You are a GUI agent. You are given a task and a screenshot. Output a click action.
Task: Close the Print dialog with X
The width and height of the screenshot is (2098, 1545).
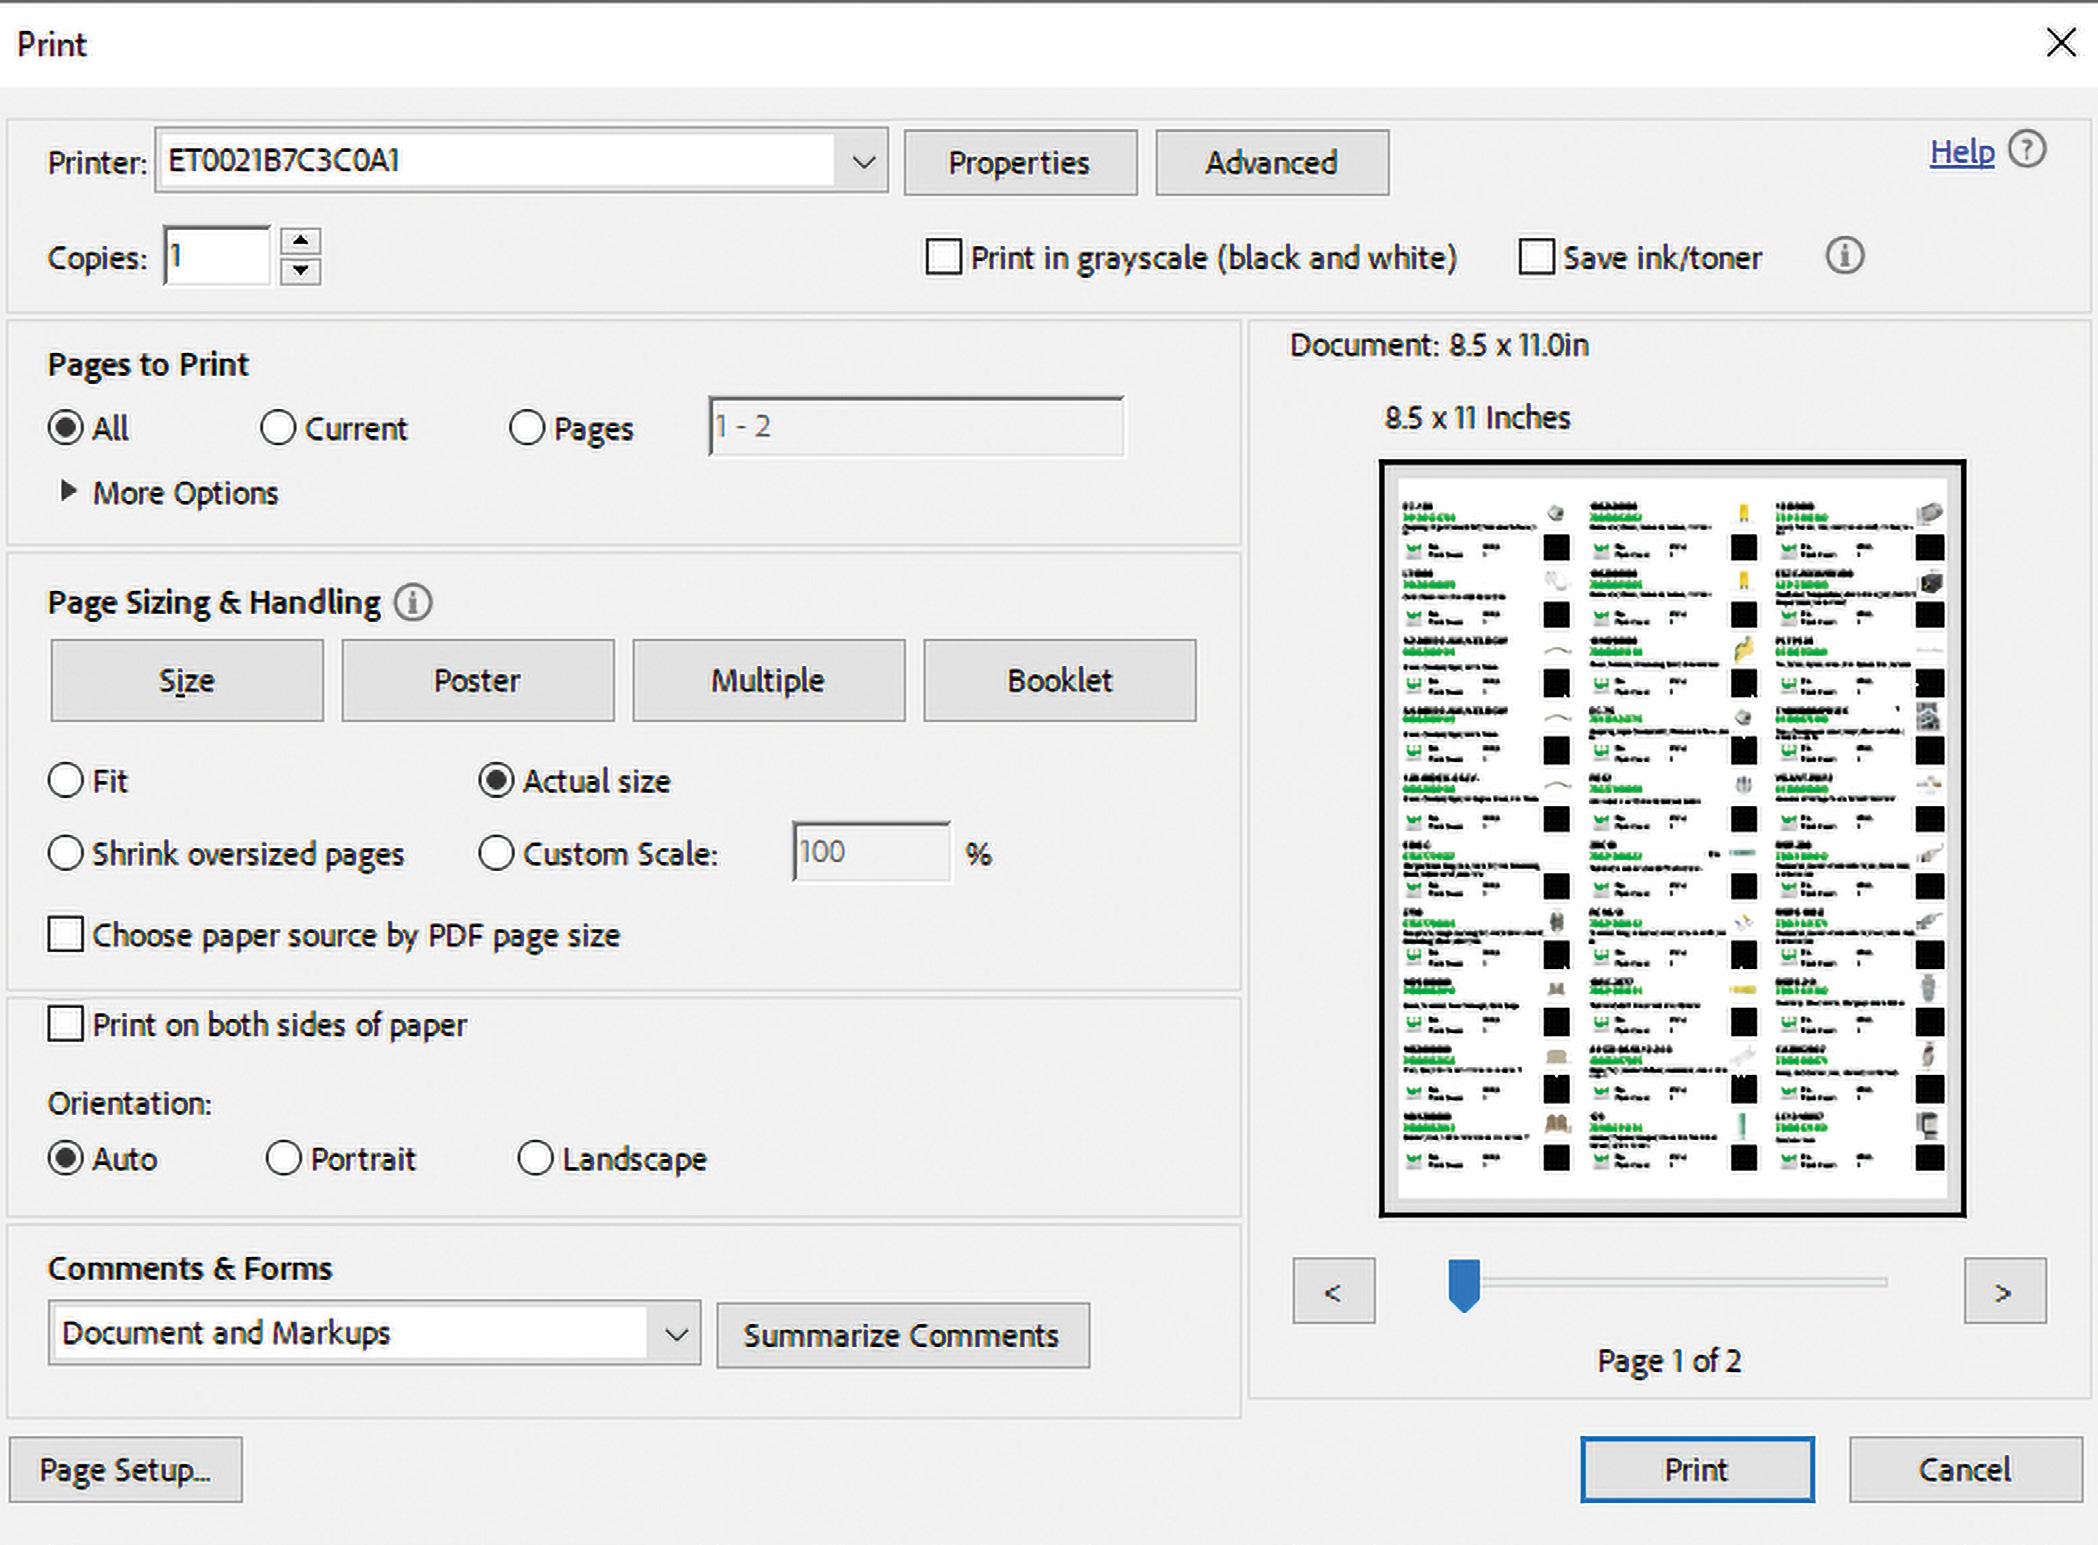point(2060,42)
